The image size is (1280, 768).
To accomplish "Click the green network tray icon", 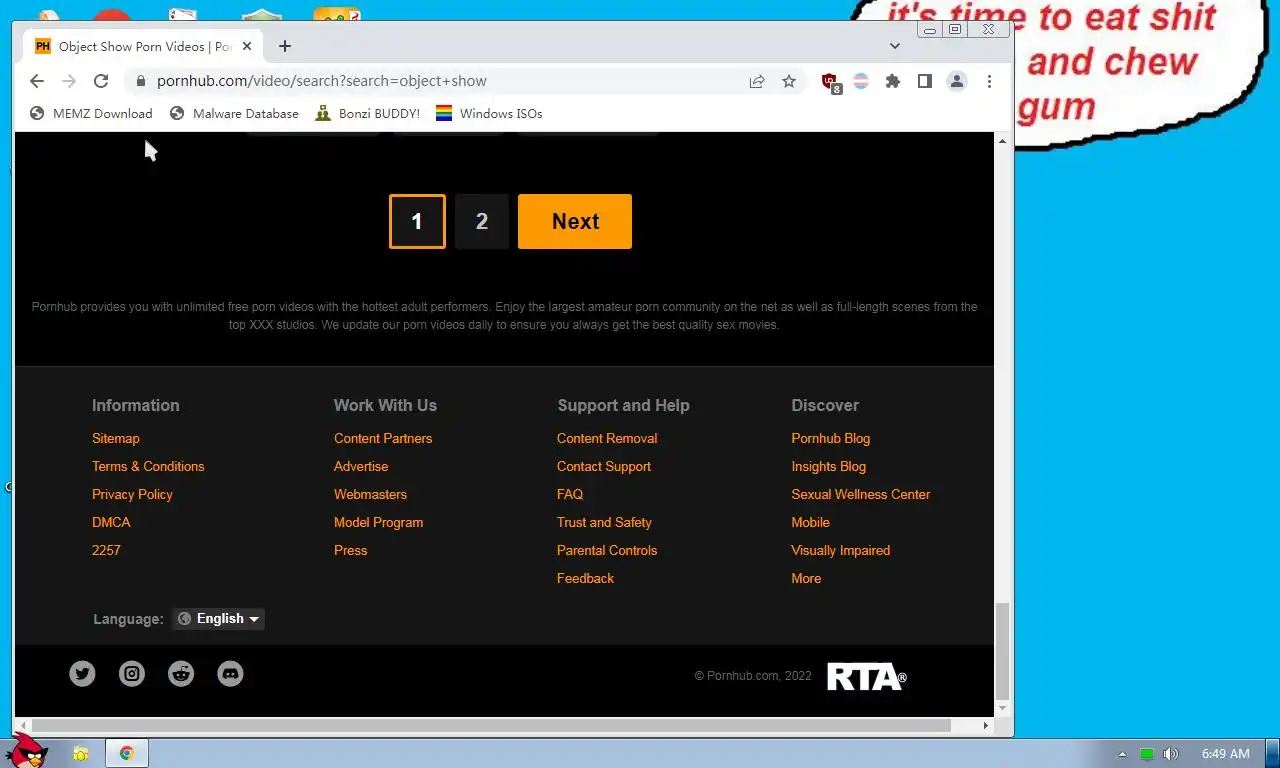I will click(x=1147, y=754).
